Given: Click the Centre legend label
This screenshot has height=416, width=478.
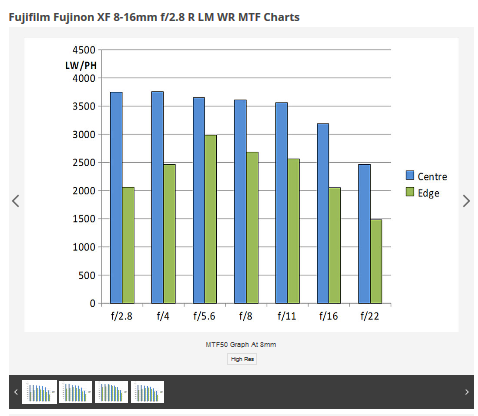Looking at the screenshot, I should [432, 176].
